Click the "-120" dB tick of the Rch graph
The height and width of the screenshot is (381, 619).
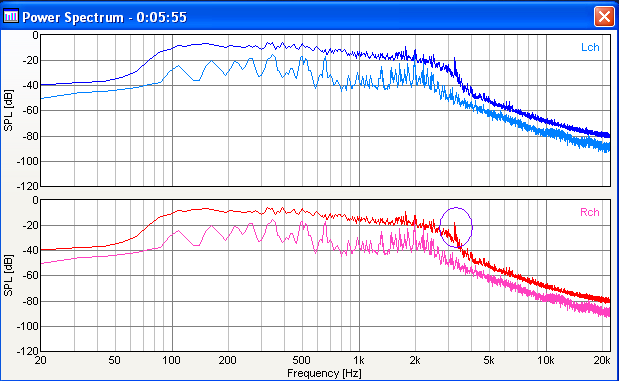pos(27,351)
